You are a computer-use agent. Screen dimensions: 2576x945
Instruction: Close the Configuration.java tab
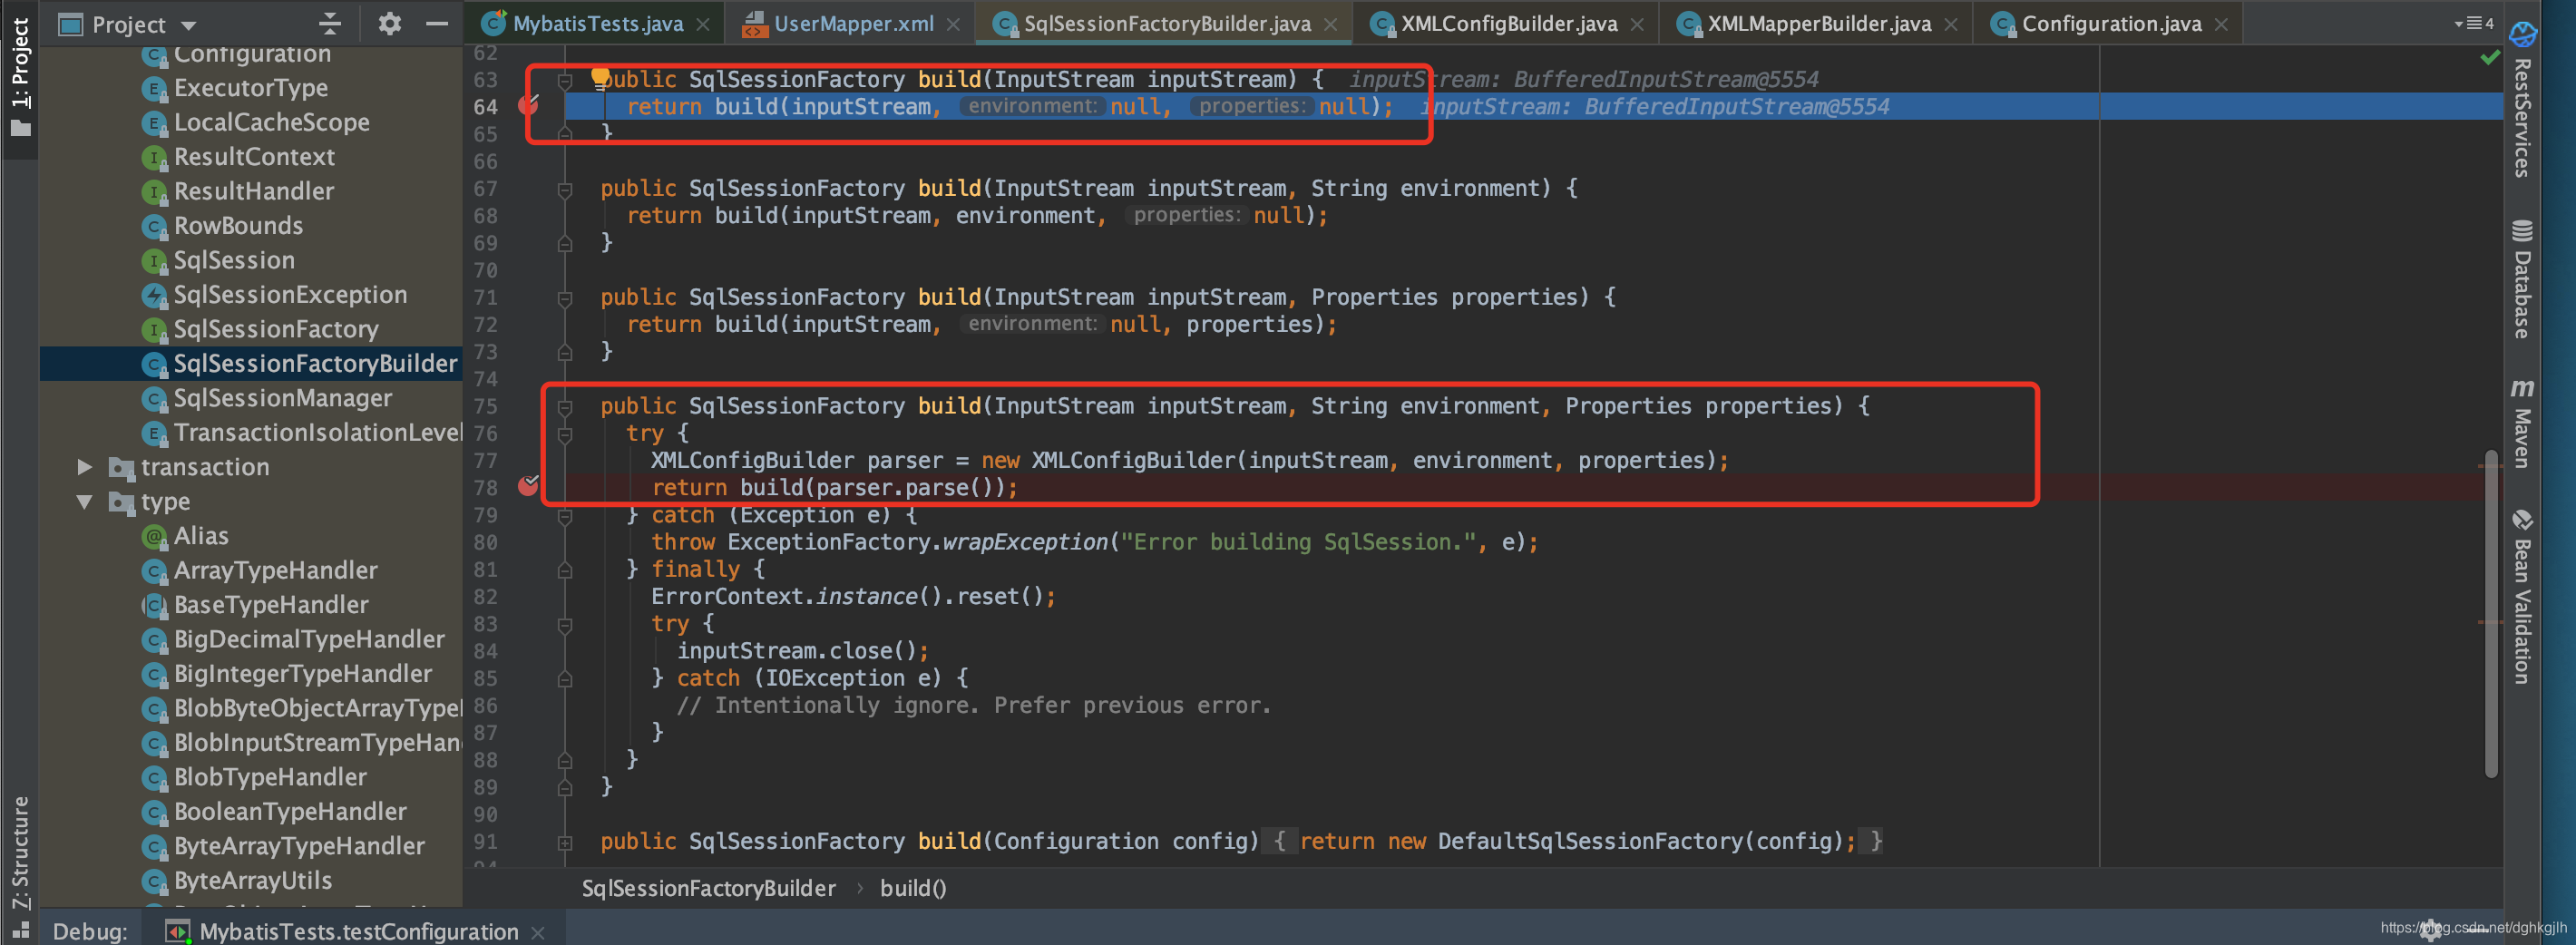click(x=2221, y=24)
